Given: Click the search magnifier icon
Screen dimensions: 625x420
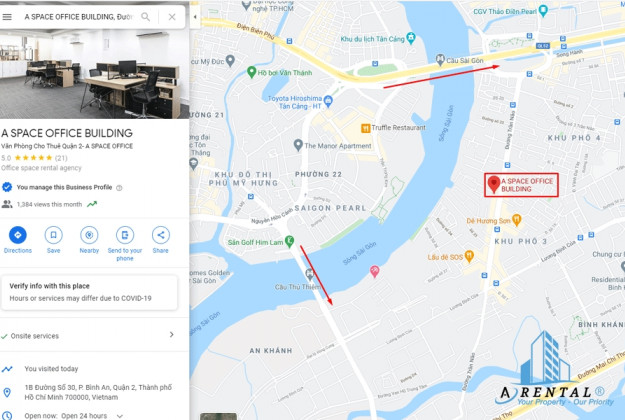Looking at the screenshot, I should point(146,17).
